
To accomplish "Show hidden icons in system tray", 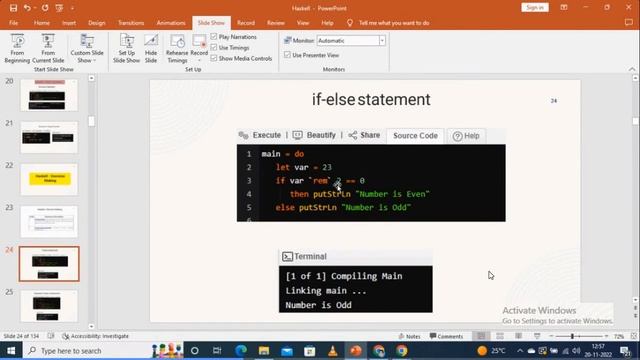I will pos(520,351).
